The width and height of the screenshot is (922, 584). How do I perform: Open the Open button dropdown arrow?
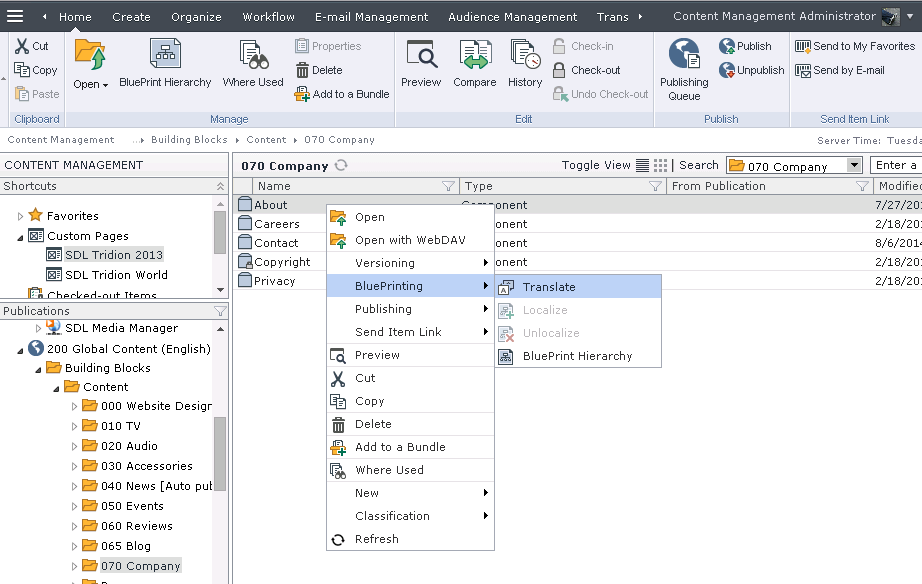107,85
